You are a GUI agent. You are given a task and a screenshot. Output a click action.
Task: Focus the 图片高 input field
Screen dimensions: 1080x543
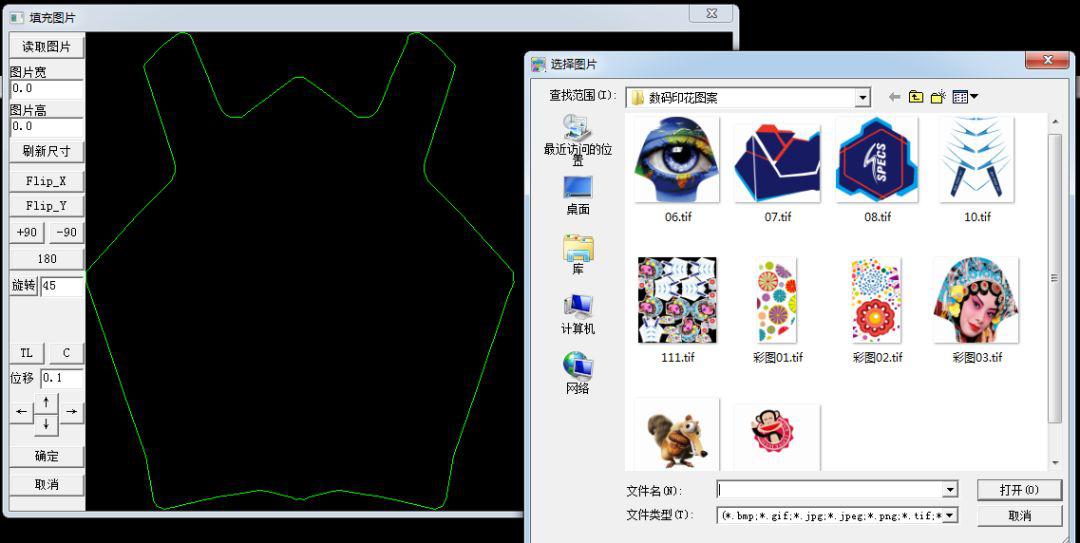(x=47, y=127)
